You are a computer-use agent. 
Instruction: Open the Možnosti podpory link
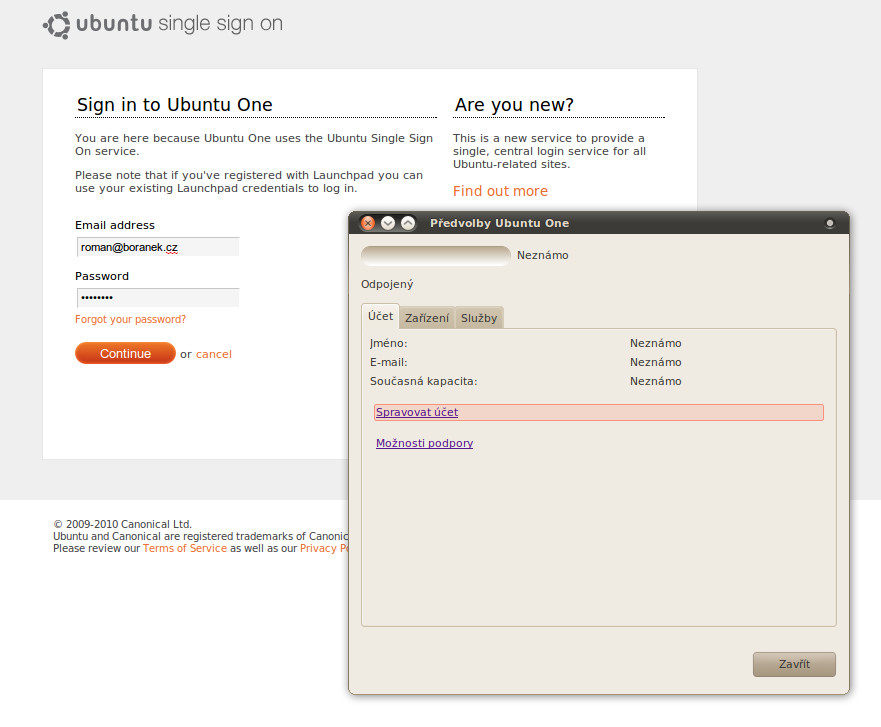click(424, 443)
